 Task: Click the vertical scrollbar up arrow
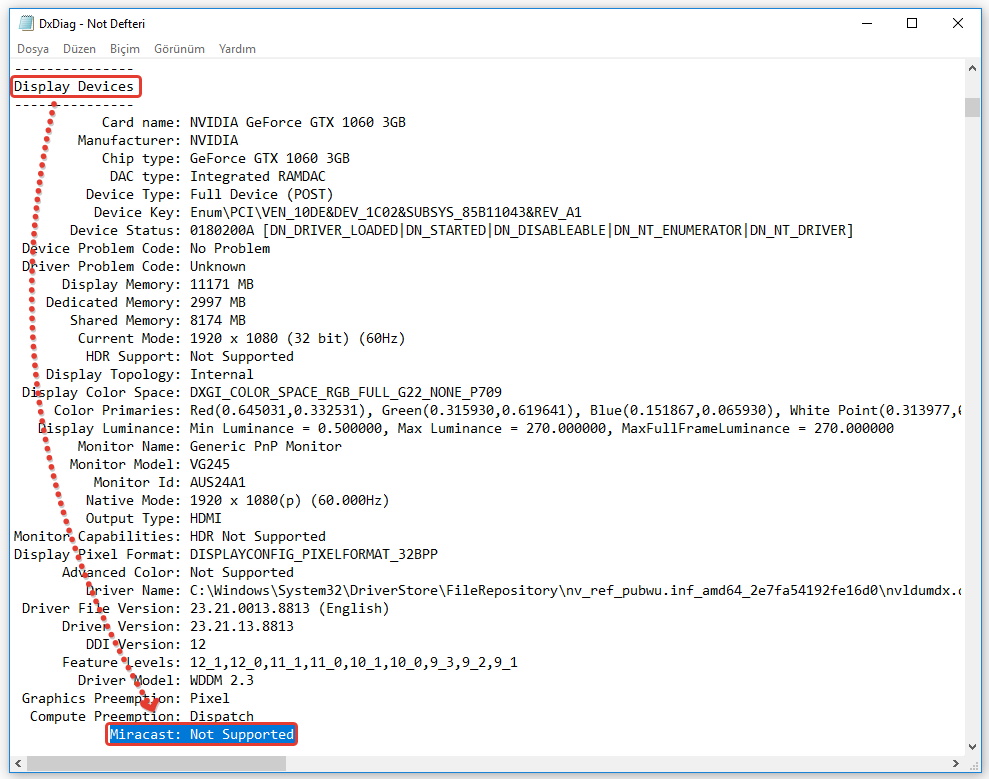(x=972, y=68)
